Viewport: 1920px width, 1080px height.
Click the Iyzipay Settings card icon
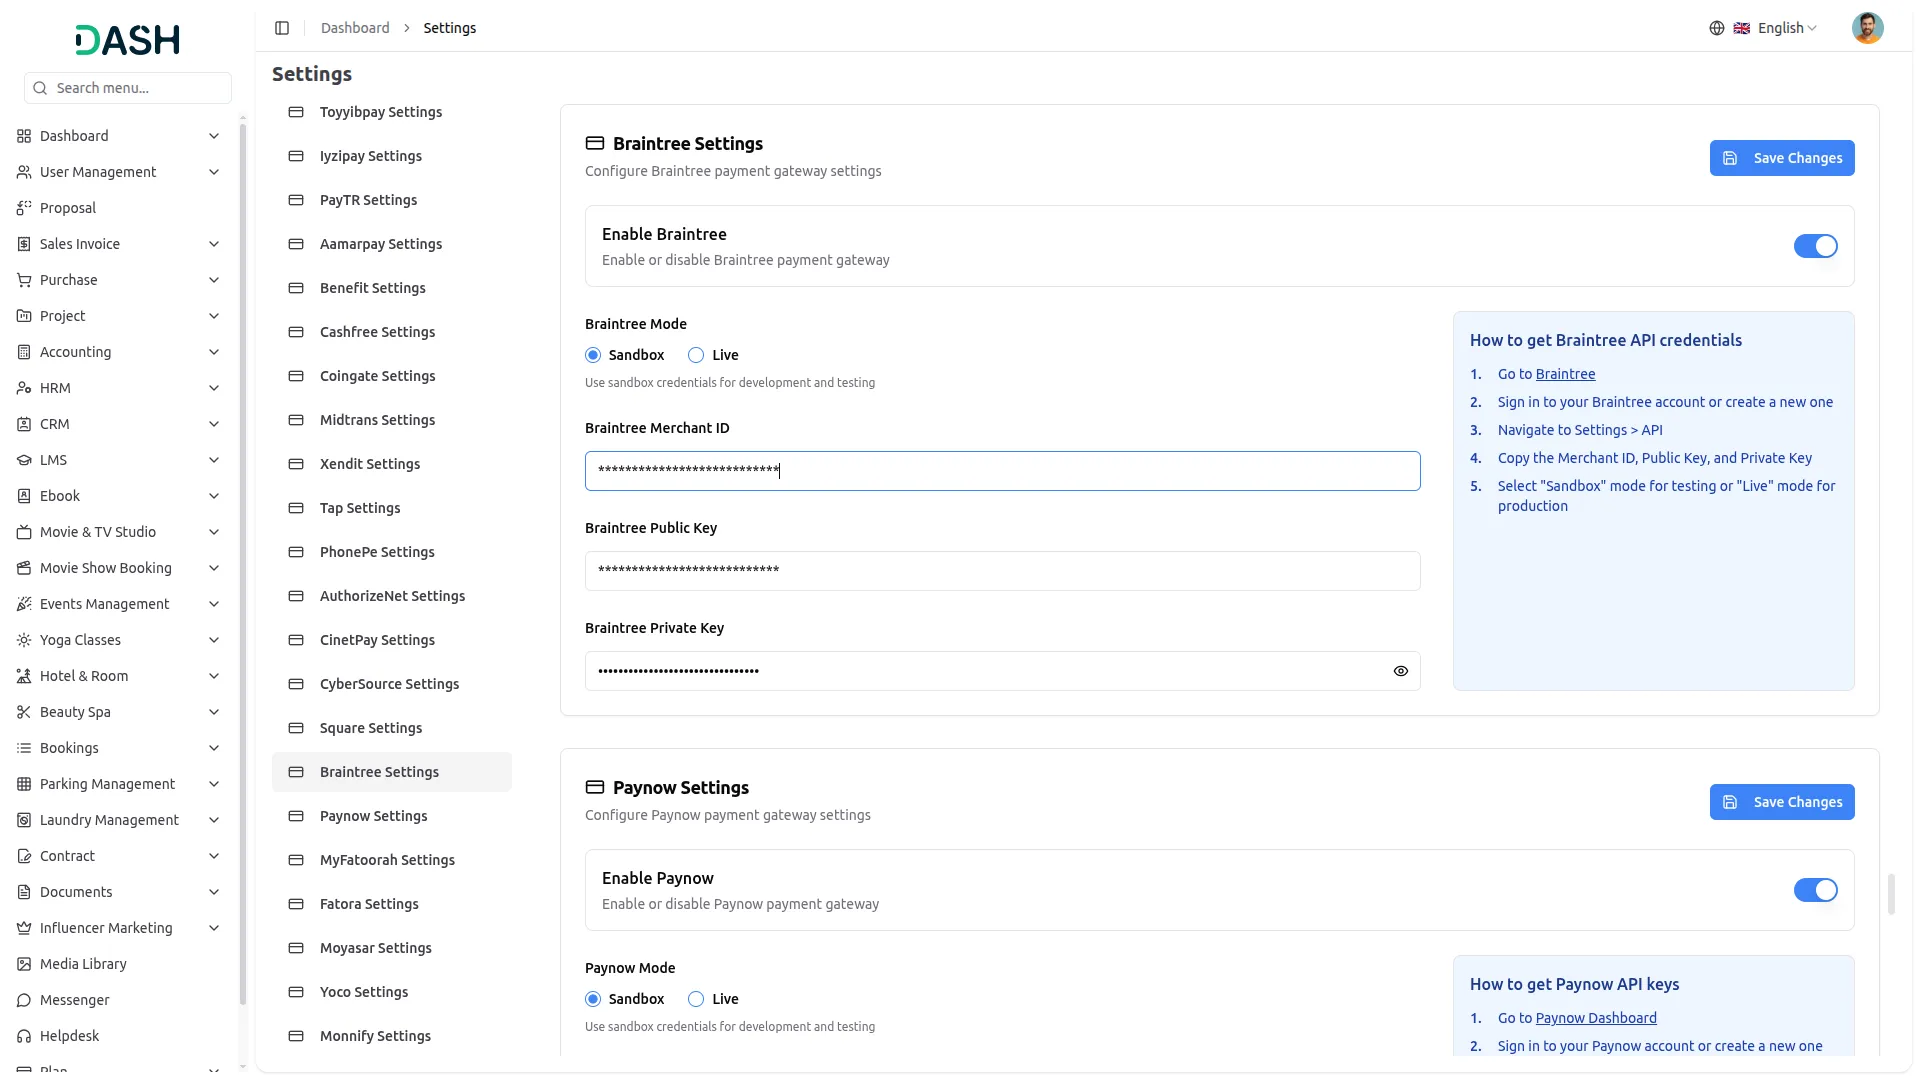pos(296,156)
